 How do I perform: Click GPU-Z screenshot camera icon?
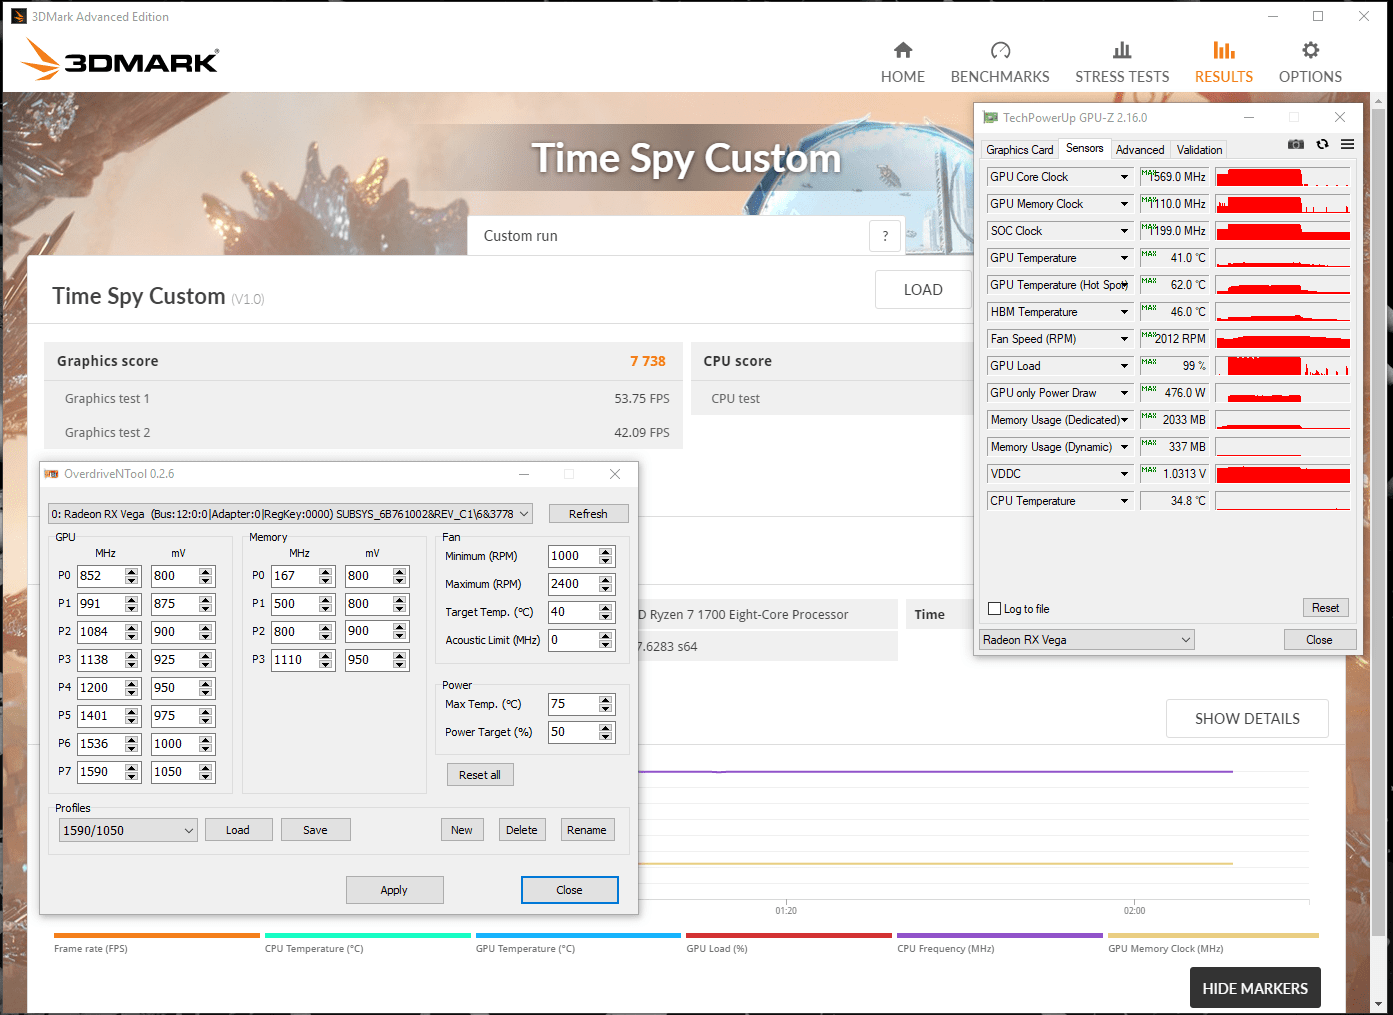coord(1296,145)
